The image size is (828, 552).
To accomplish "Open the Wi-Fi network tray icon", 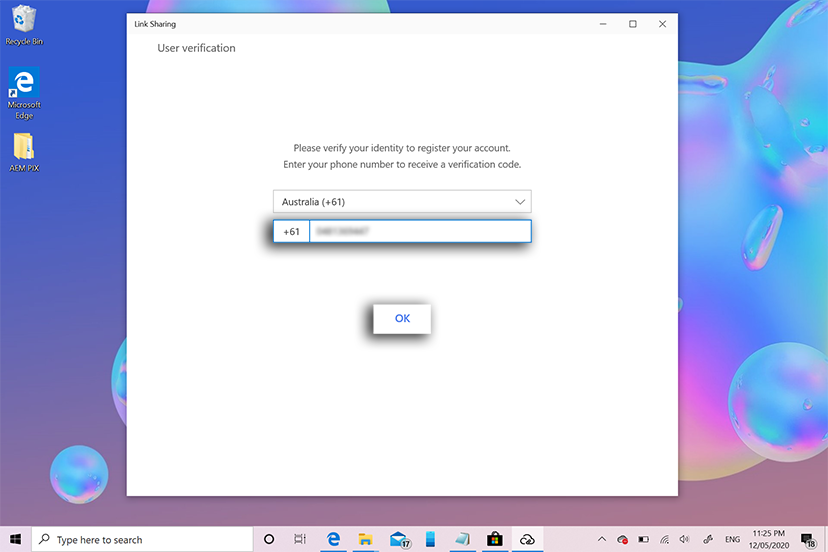I will (x=664, y=539).
